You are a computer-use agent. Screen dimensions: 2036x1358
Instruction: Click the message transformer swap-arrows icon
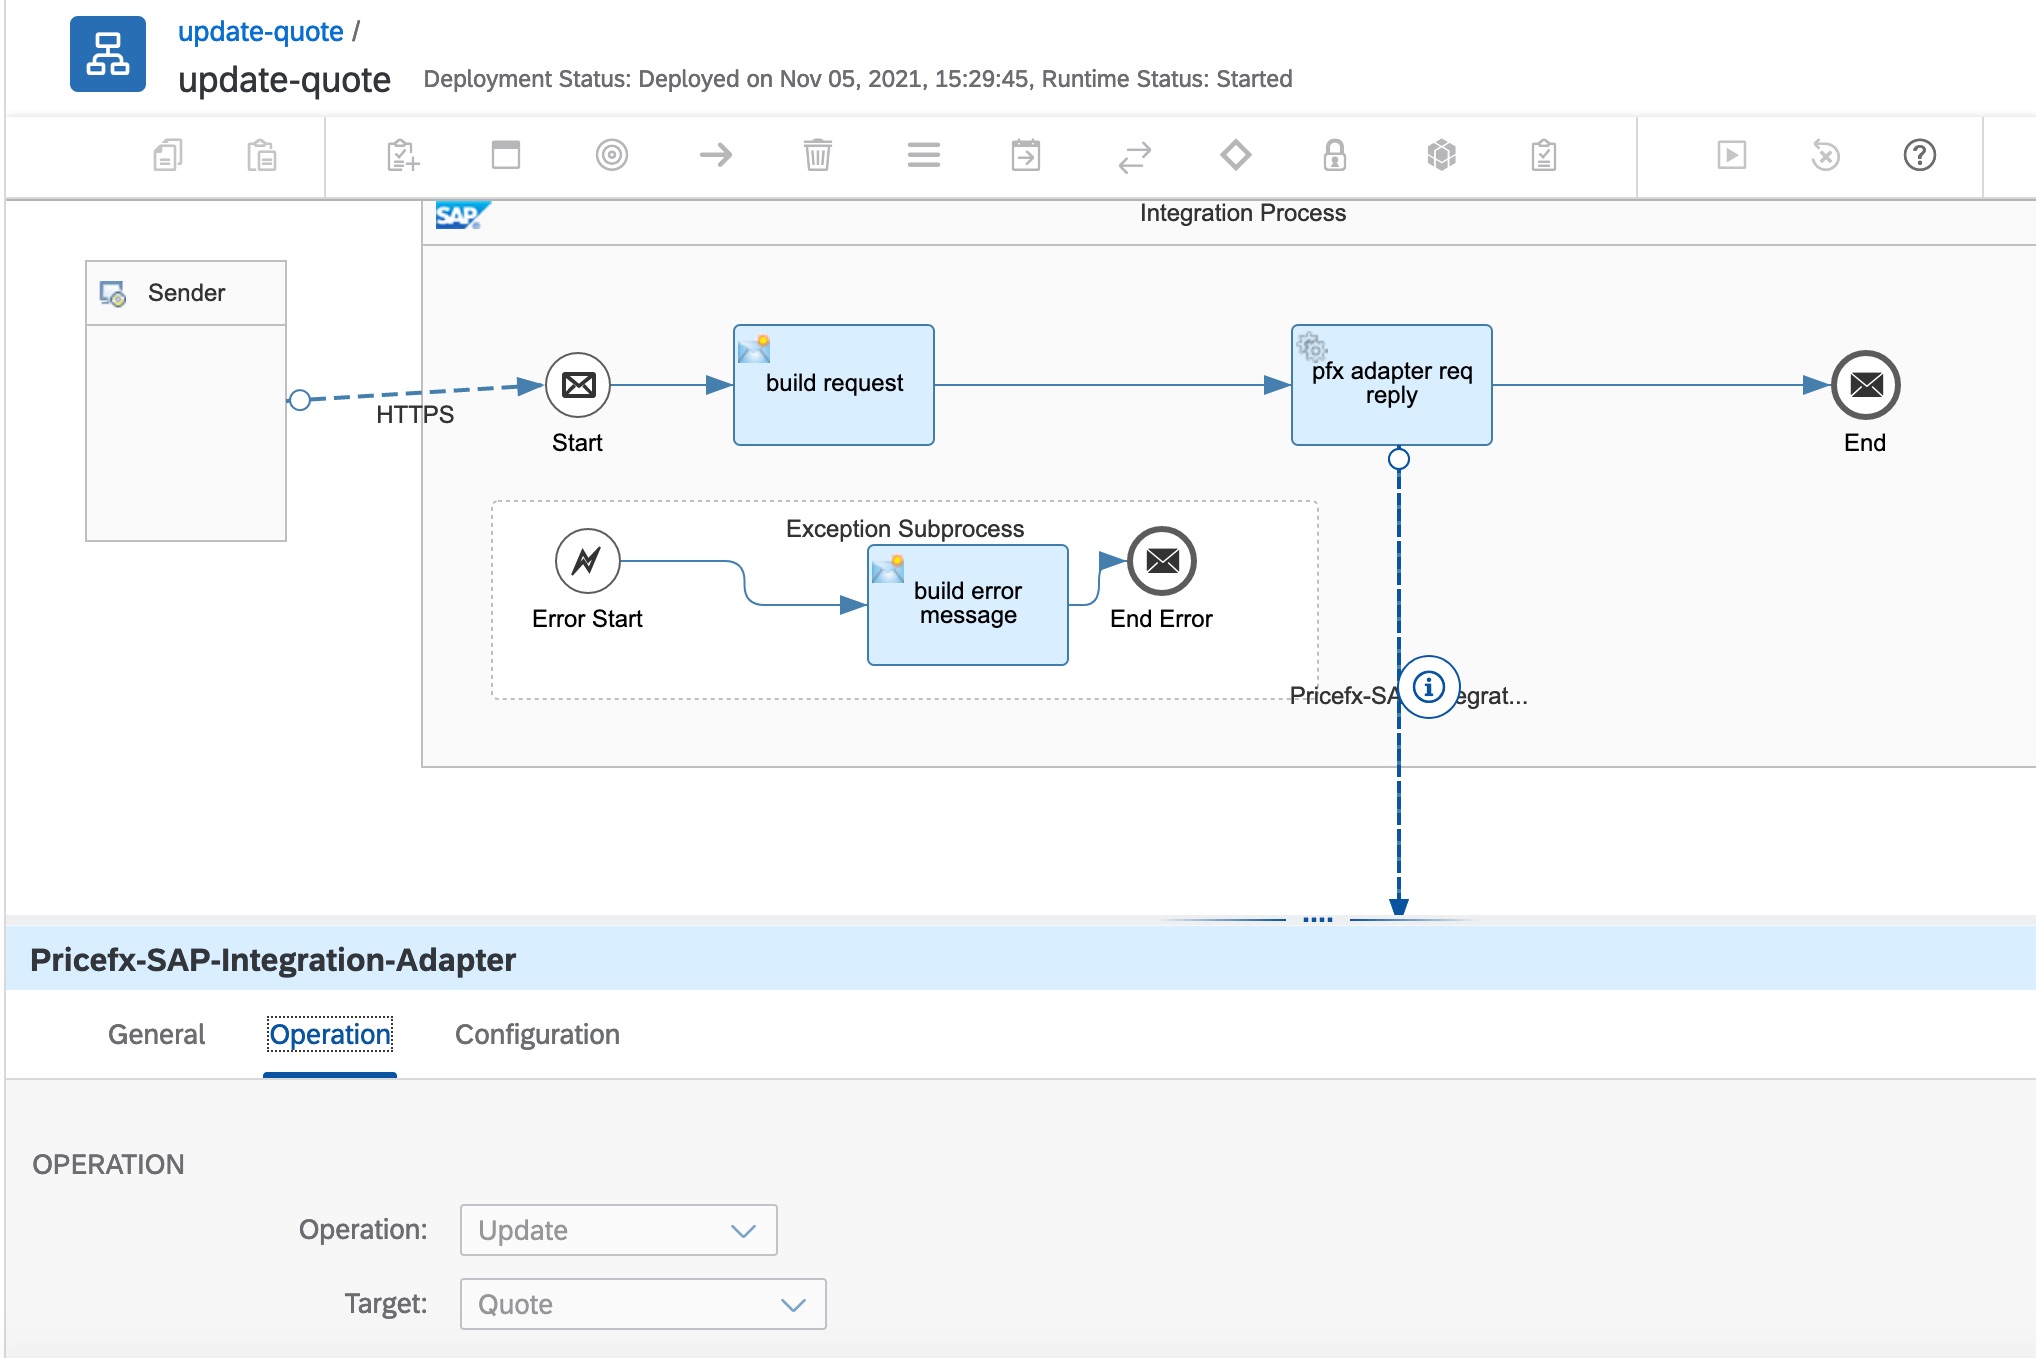click(1134, 156)
